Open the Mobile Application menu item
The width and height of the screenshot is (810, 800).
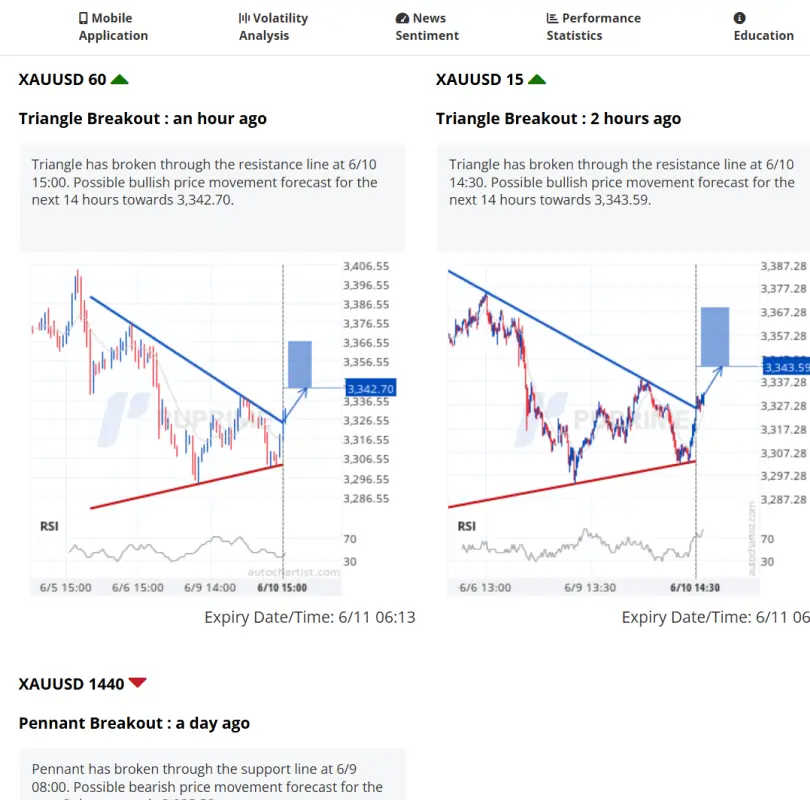click(113, 27)
